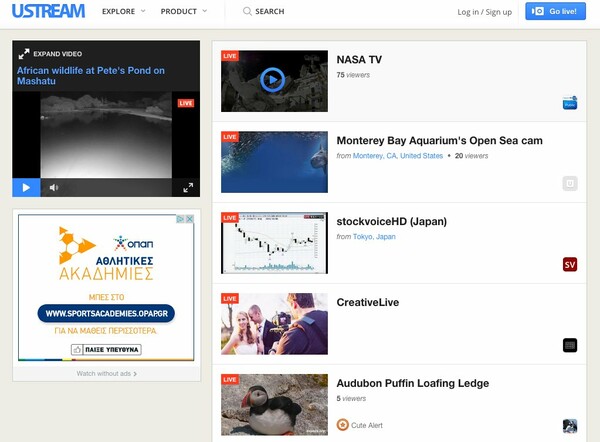Open the NASA TV channel title

[x=359, y=60]
